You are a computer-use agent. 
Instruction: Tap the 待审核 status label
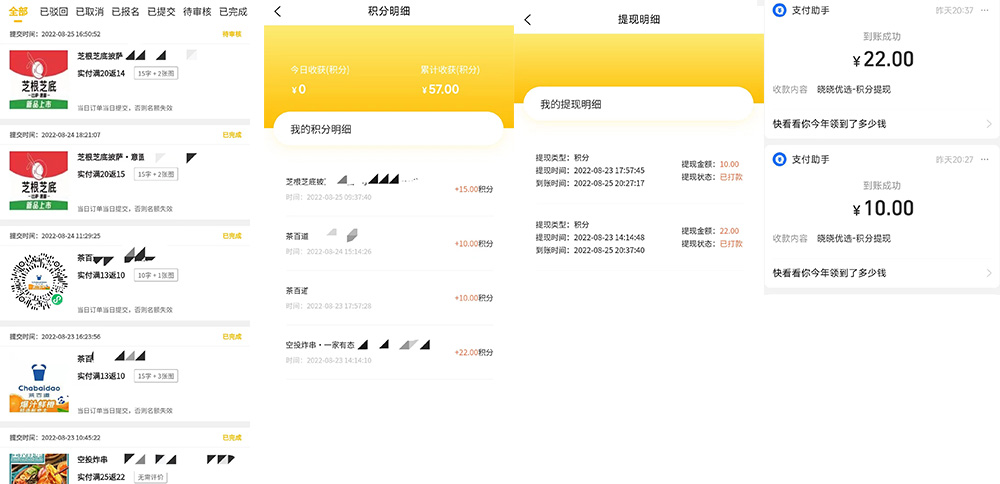click(232, 34)
